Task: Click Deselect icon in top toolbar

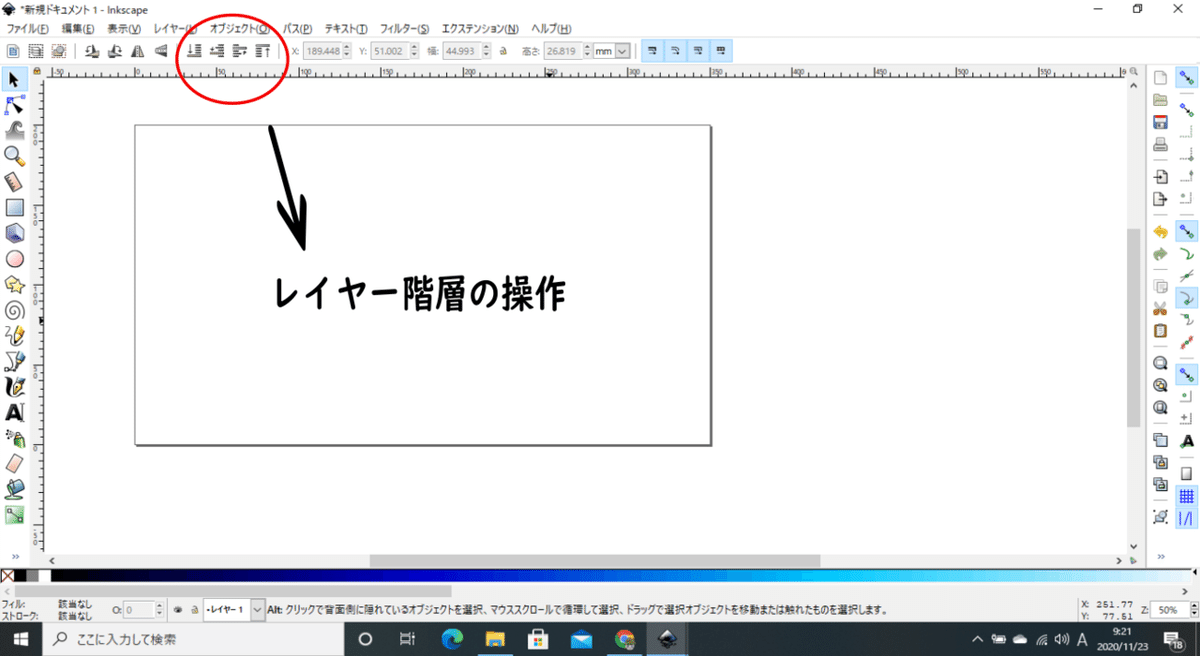Action: coord(59,50)
